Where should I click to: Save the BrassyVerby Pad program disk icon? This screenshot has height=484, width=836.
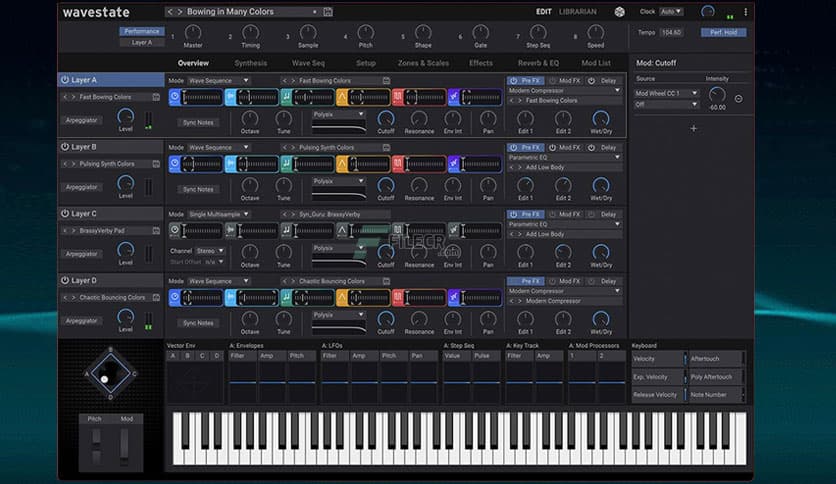156,231
